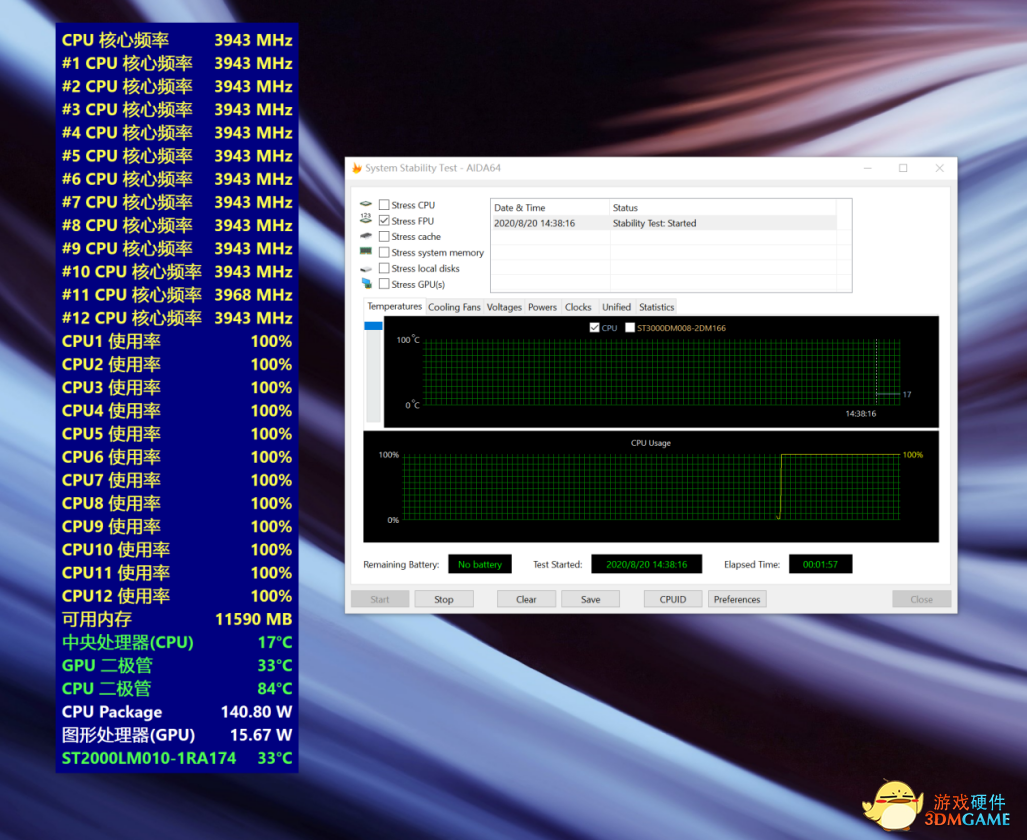Show the ST3000DM008-2DM166 temperature line
The width and height of the screenshot is (1027, 840).
[x=630, y=328]
